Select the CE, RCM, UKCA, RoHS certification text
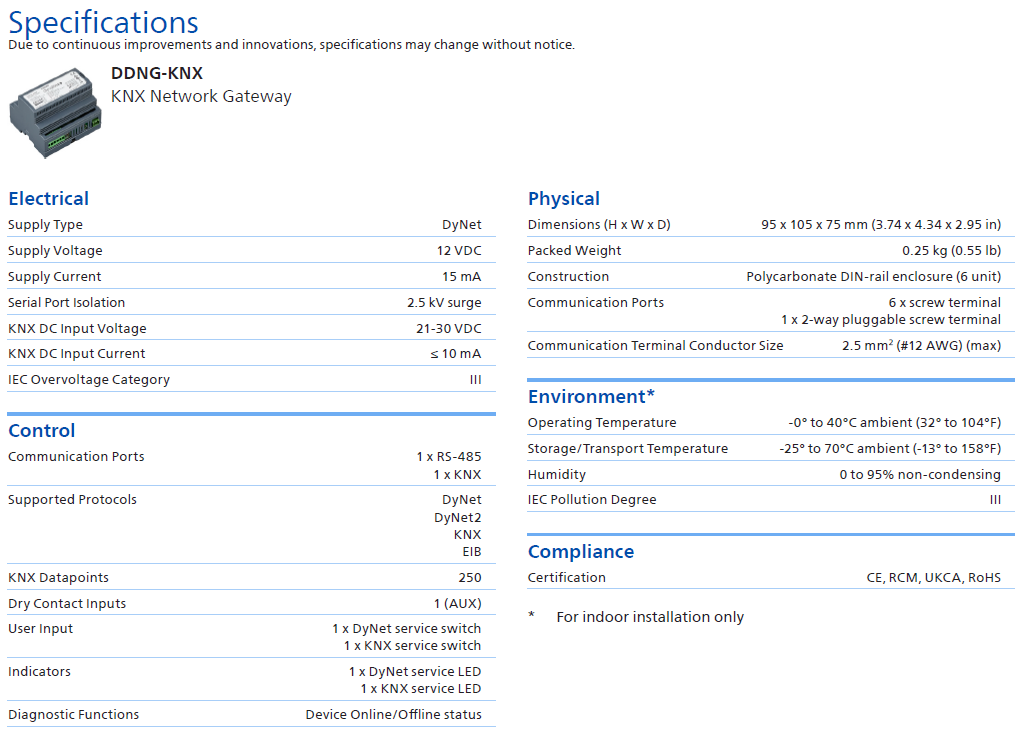This screenshot has height=734, width=1016. pyautogui.click(x=933, y=577)
